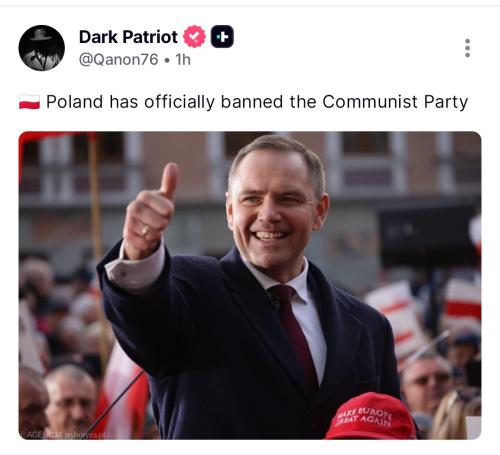Open the Dark Patriot profile avatar
500x455 pixels.
click(42, 48)
